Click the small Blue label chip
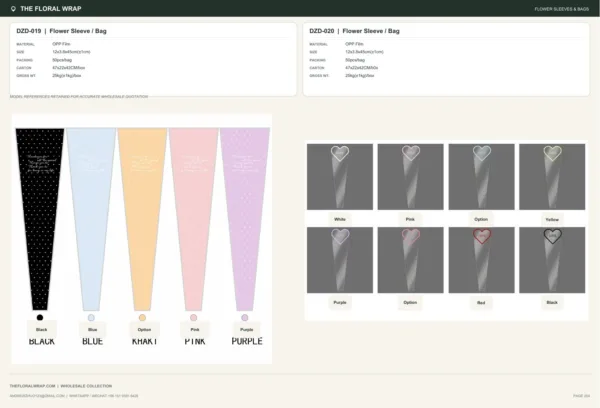Image resolution: width=600 pixels, height=408 pixels. 93,330
